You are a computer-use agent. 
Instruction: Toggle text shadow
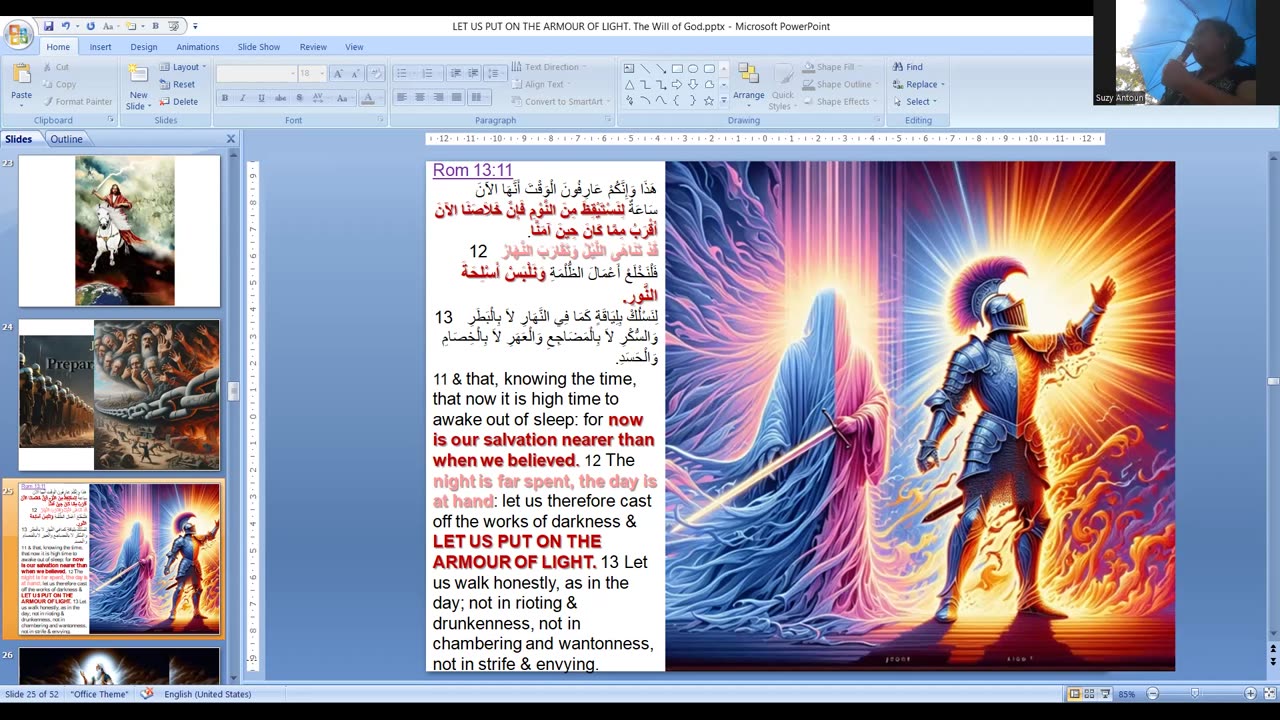(x=297, y=98)
